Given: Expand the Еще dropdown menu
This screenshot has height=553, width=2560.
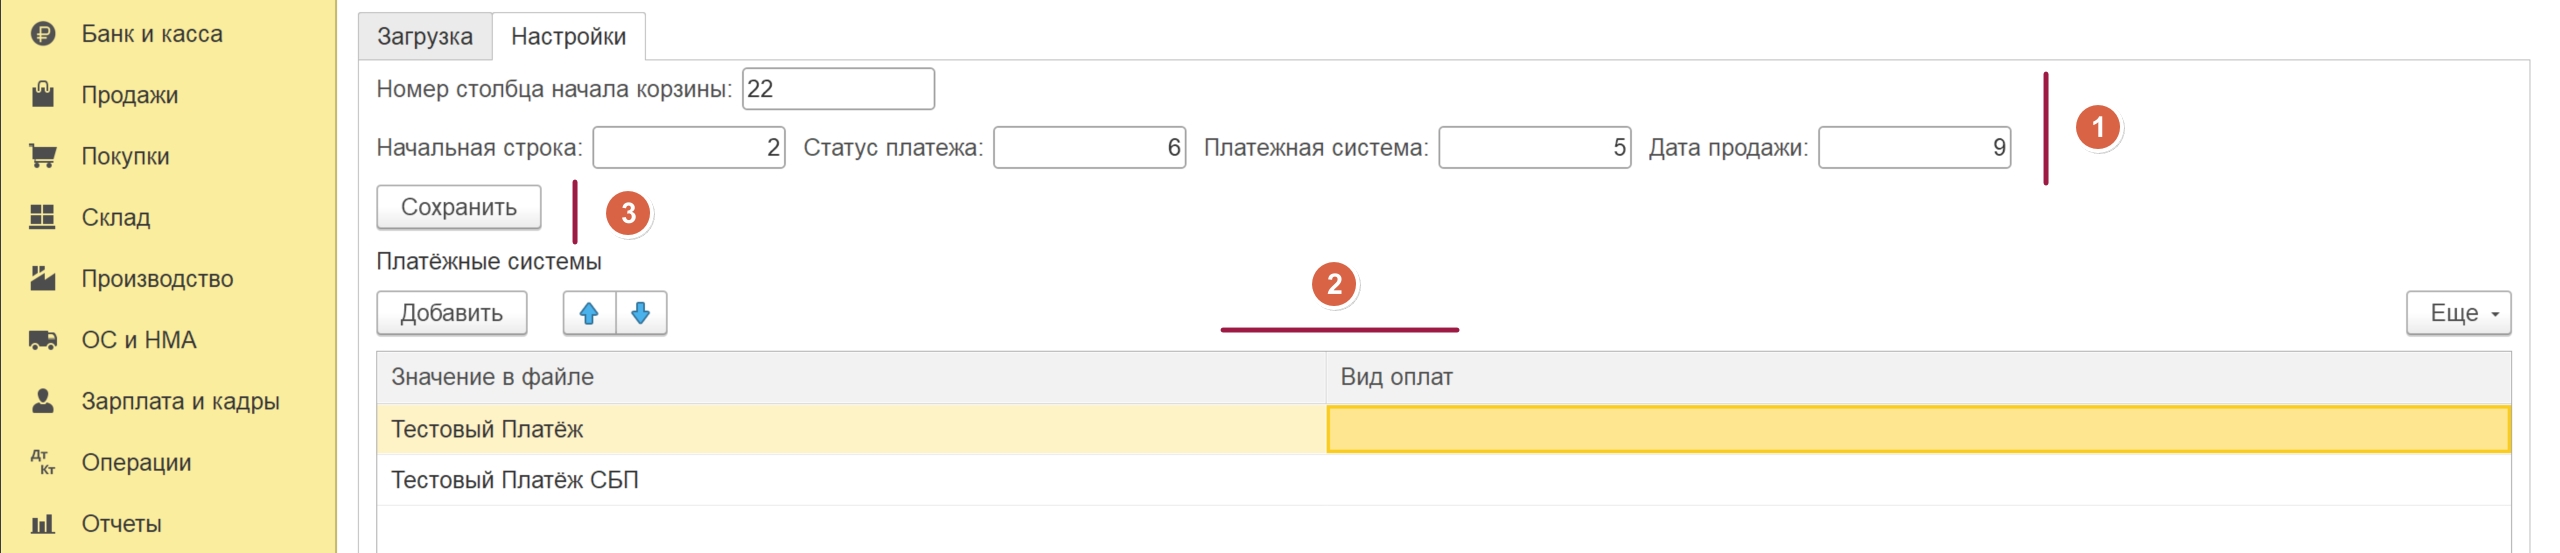Looking at the screenshot, I should tap(2457, 313).
